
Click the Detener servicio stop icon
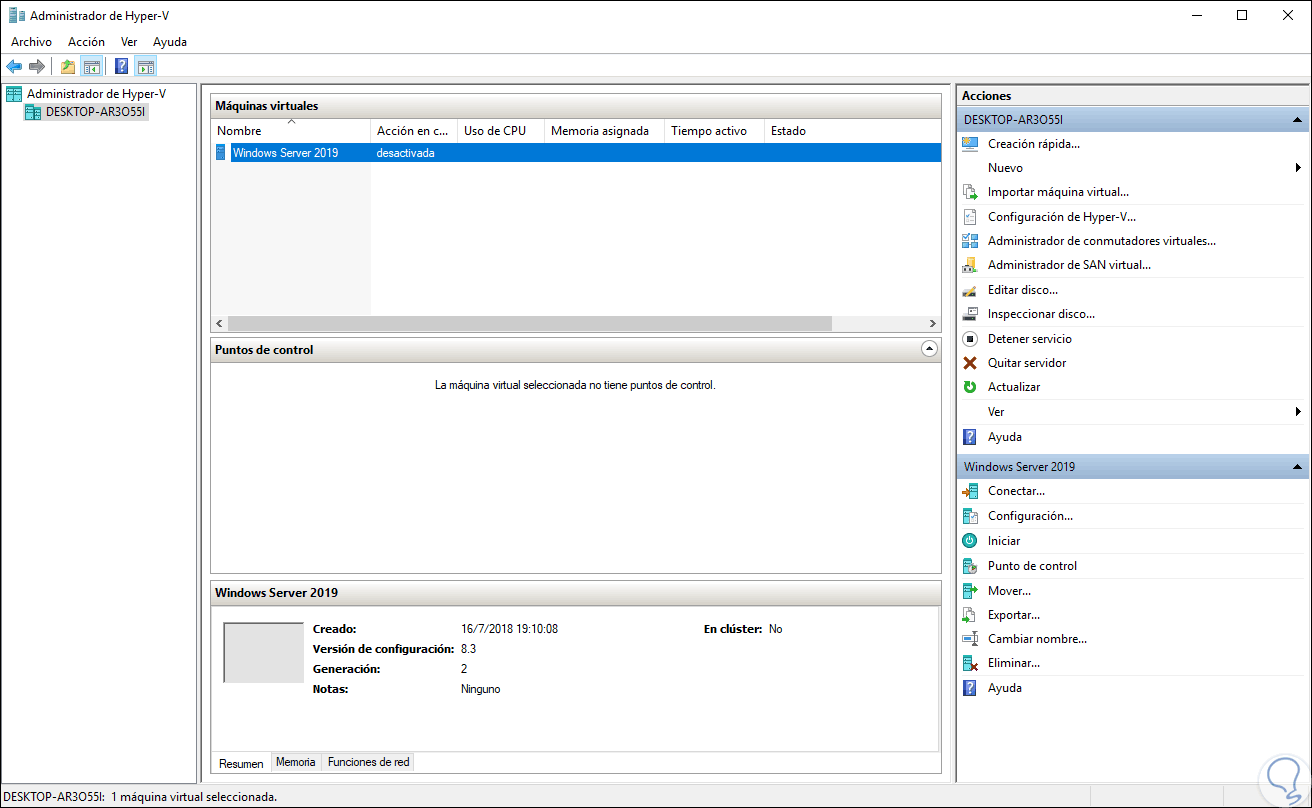click(969, 339)
